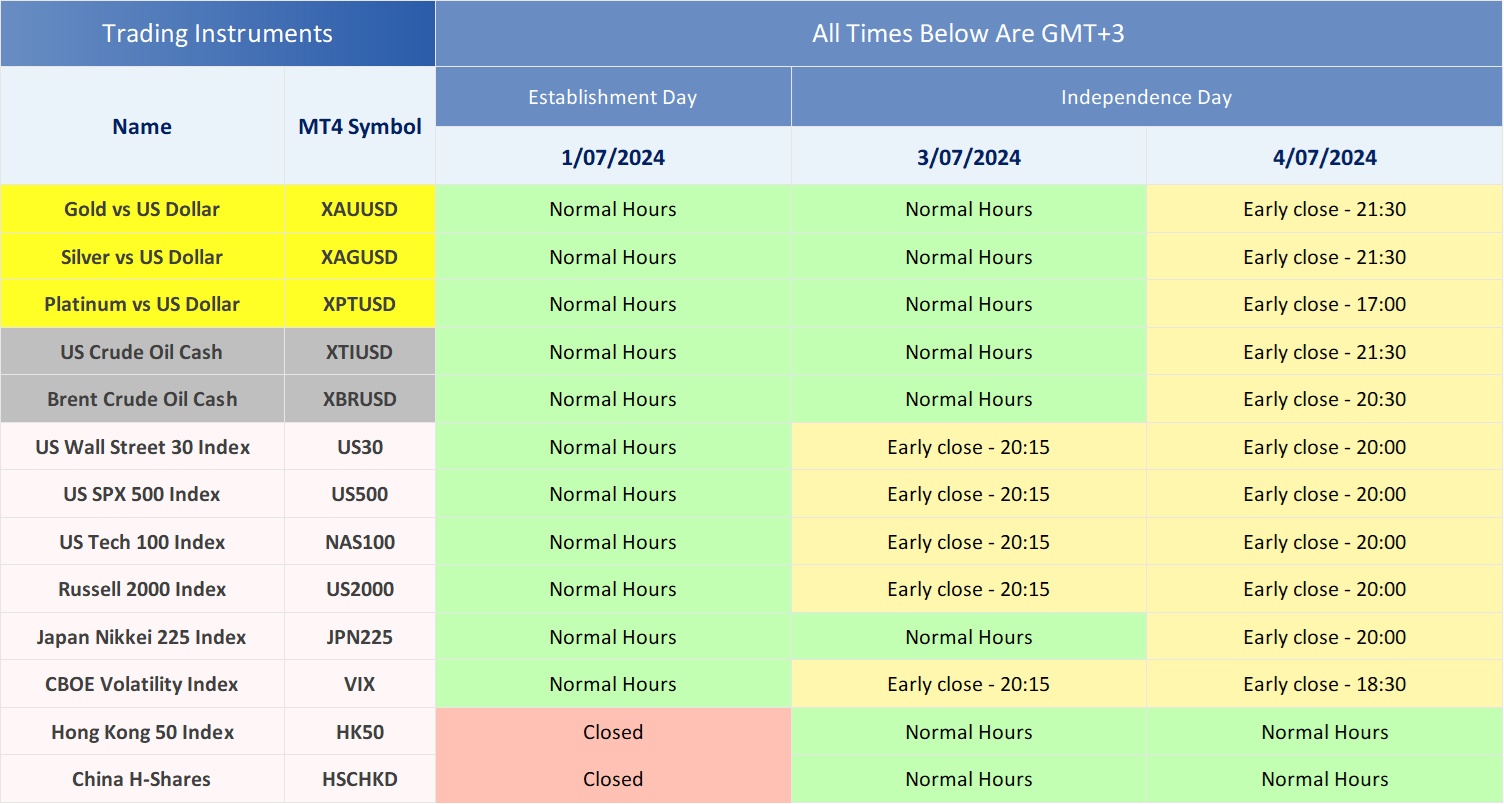This screenshot has height=804, width=1504.
Task: Click VIX's 'Early close - 18:30' cell
Action: [1324, 684]
